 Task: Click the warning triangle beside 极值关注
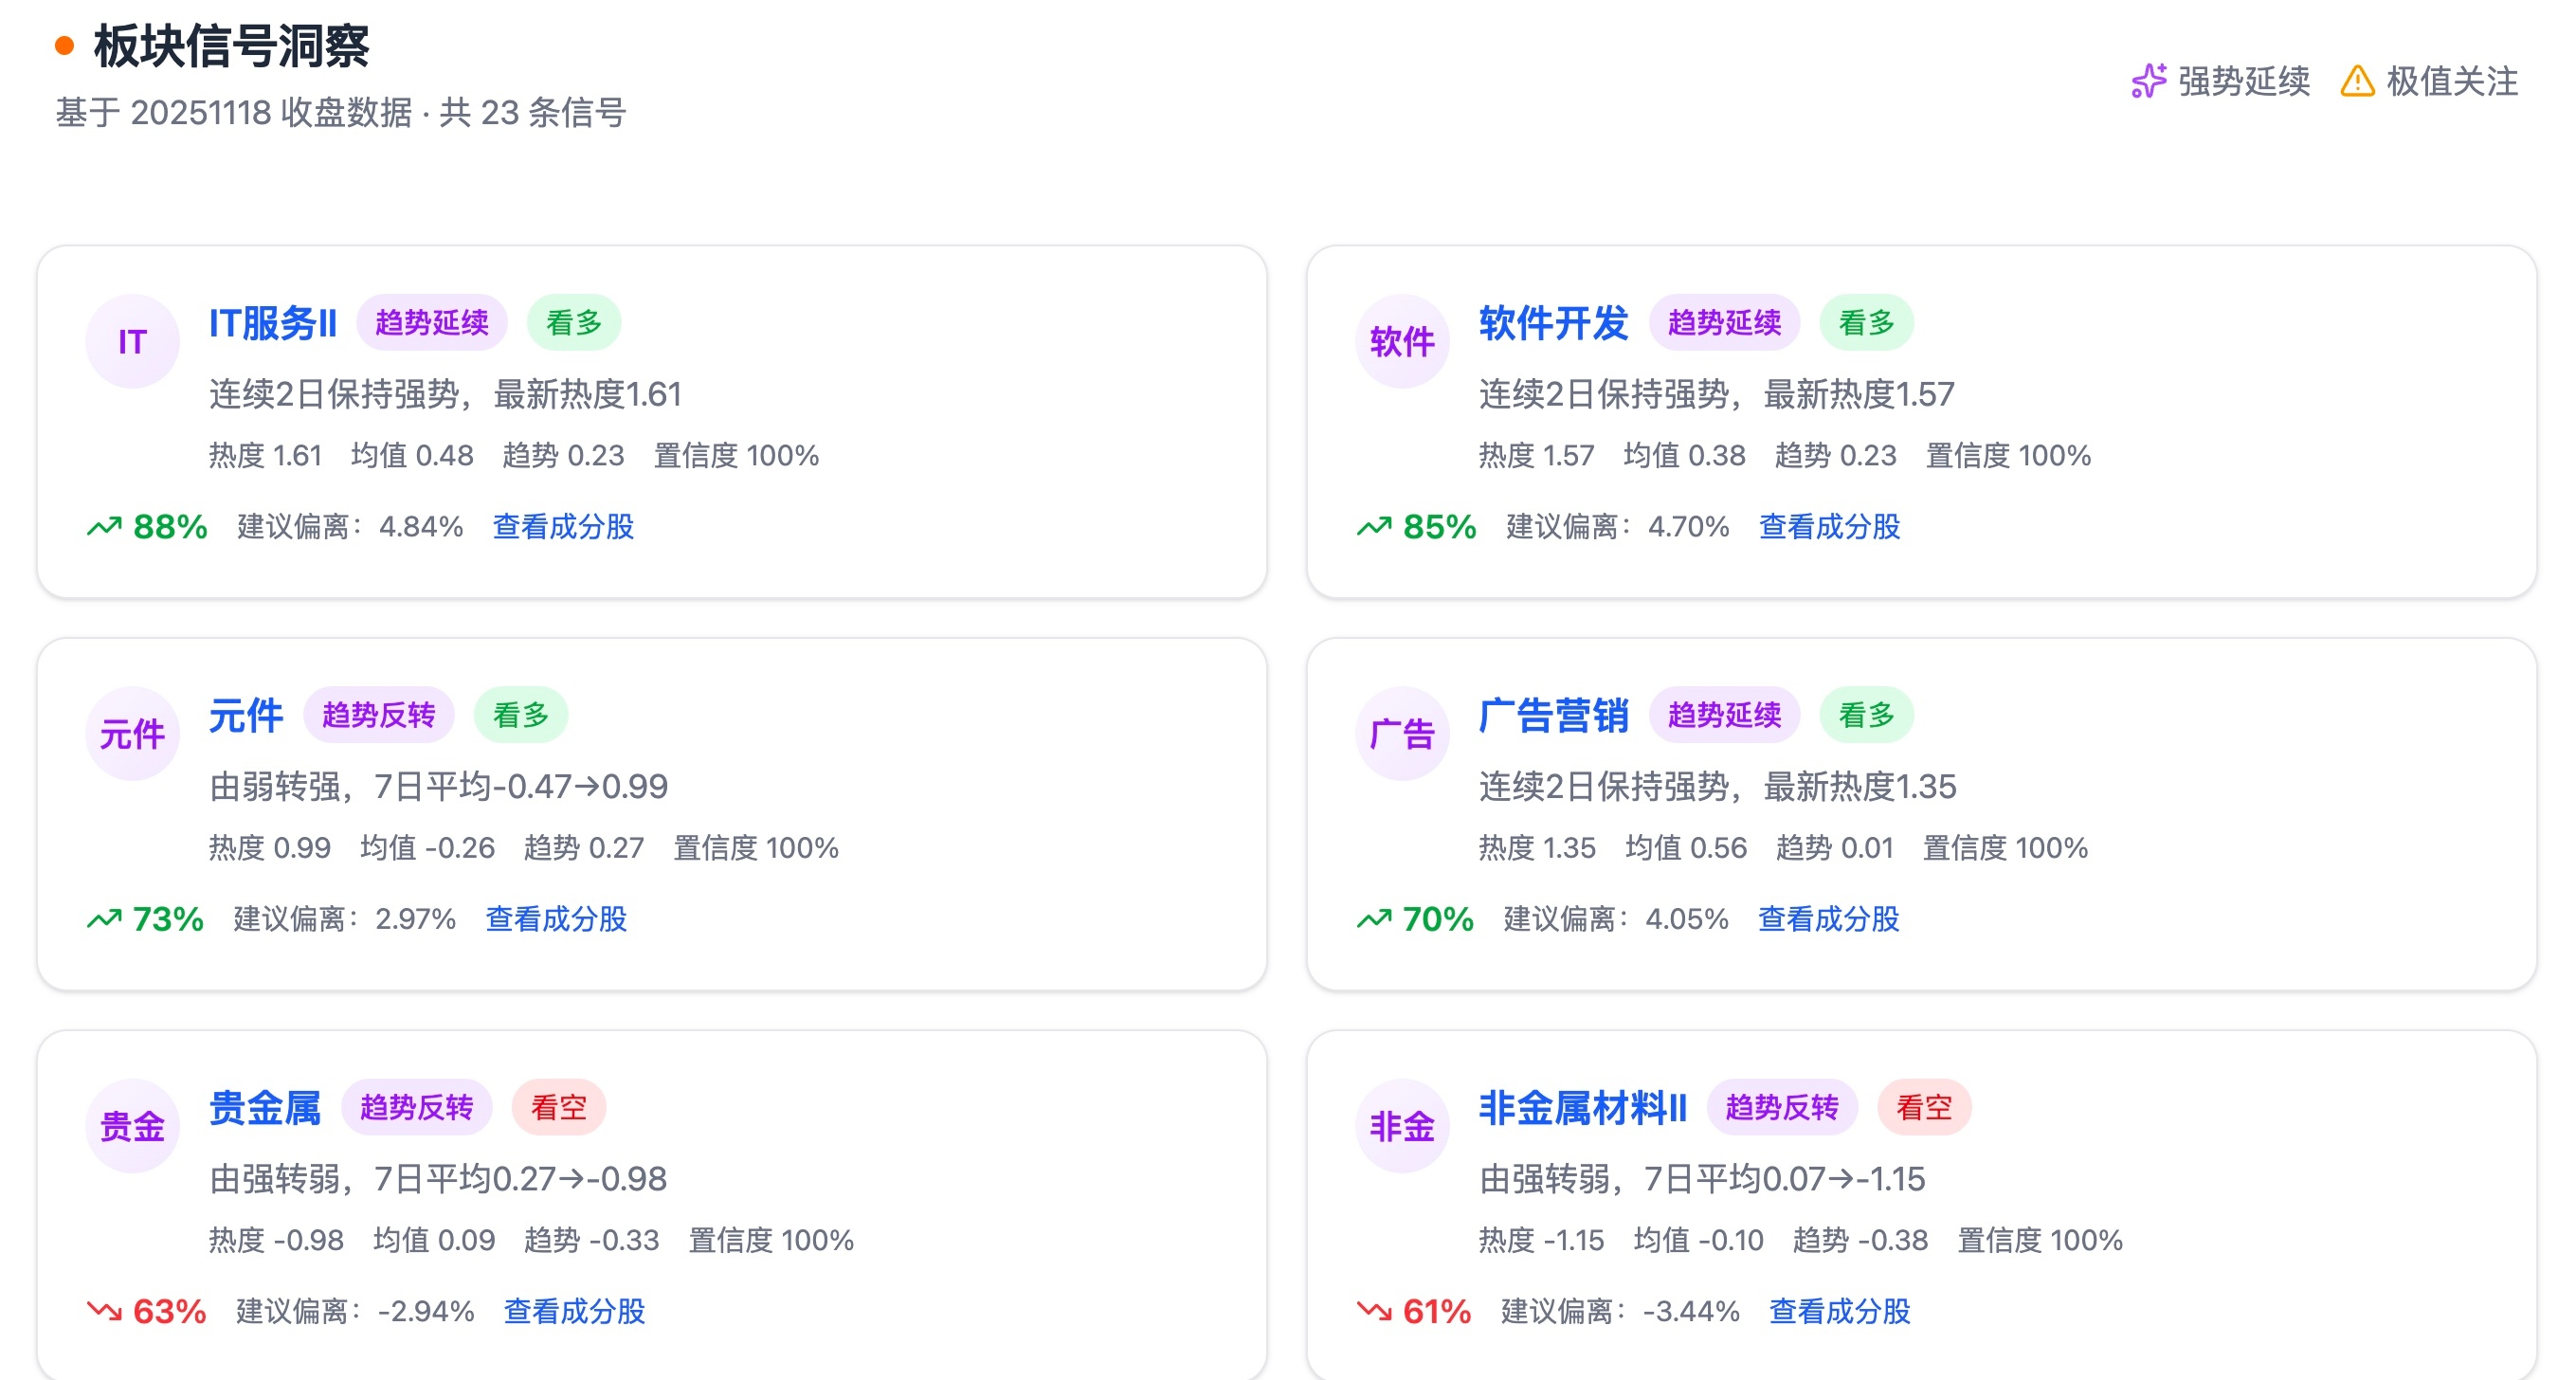click(2357, 81)
